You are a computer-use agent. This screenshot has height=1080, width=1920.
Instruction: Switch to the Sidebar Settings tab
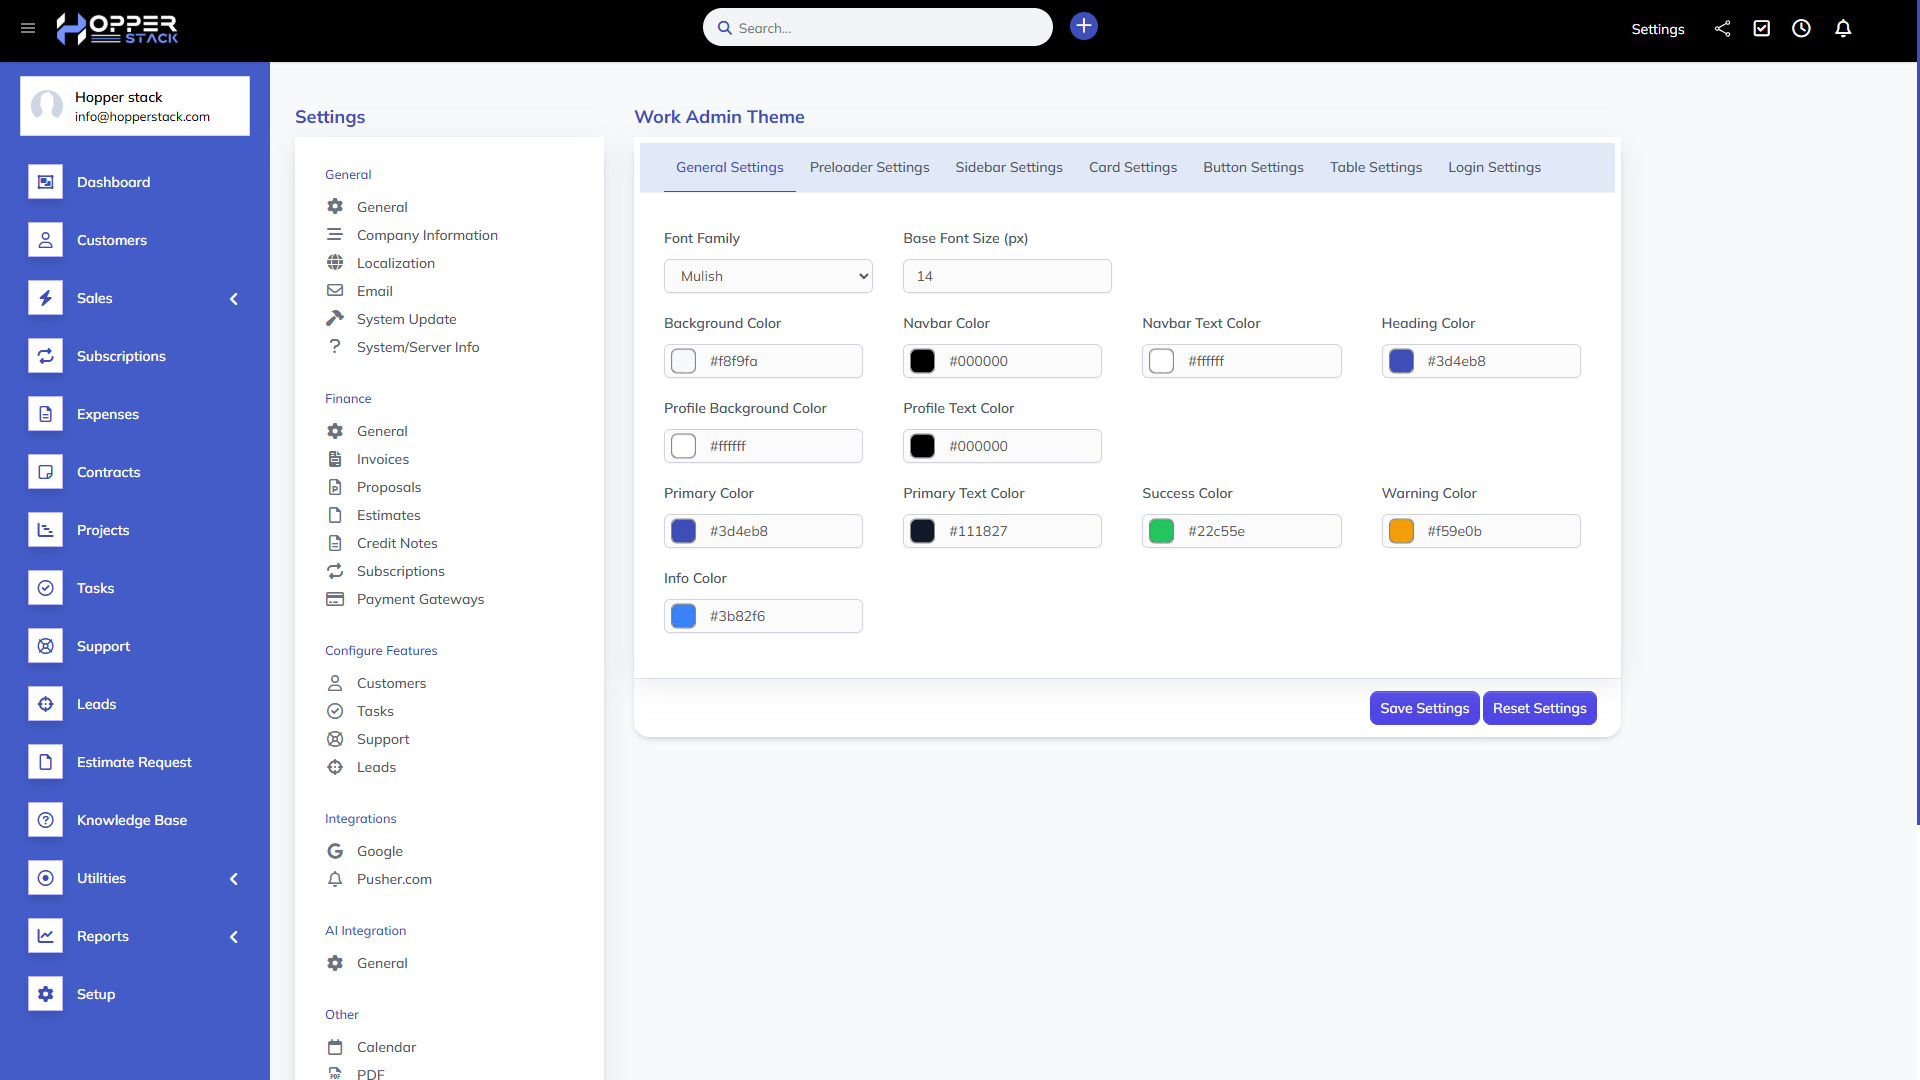pyautogui.click(x=1008, y=167)
